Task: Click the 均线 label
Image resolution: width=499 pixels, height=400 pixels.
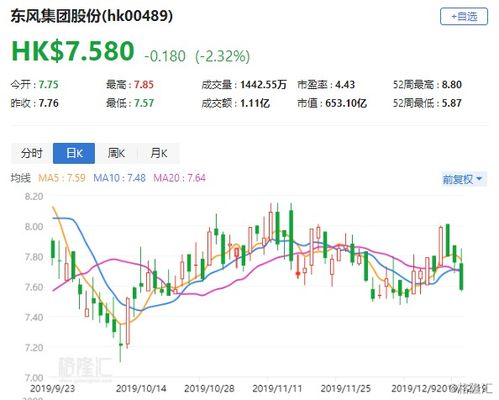Action: coord(21,178)
